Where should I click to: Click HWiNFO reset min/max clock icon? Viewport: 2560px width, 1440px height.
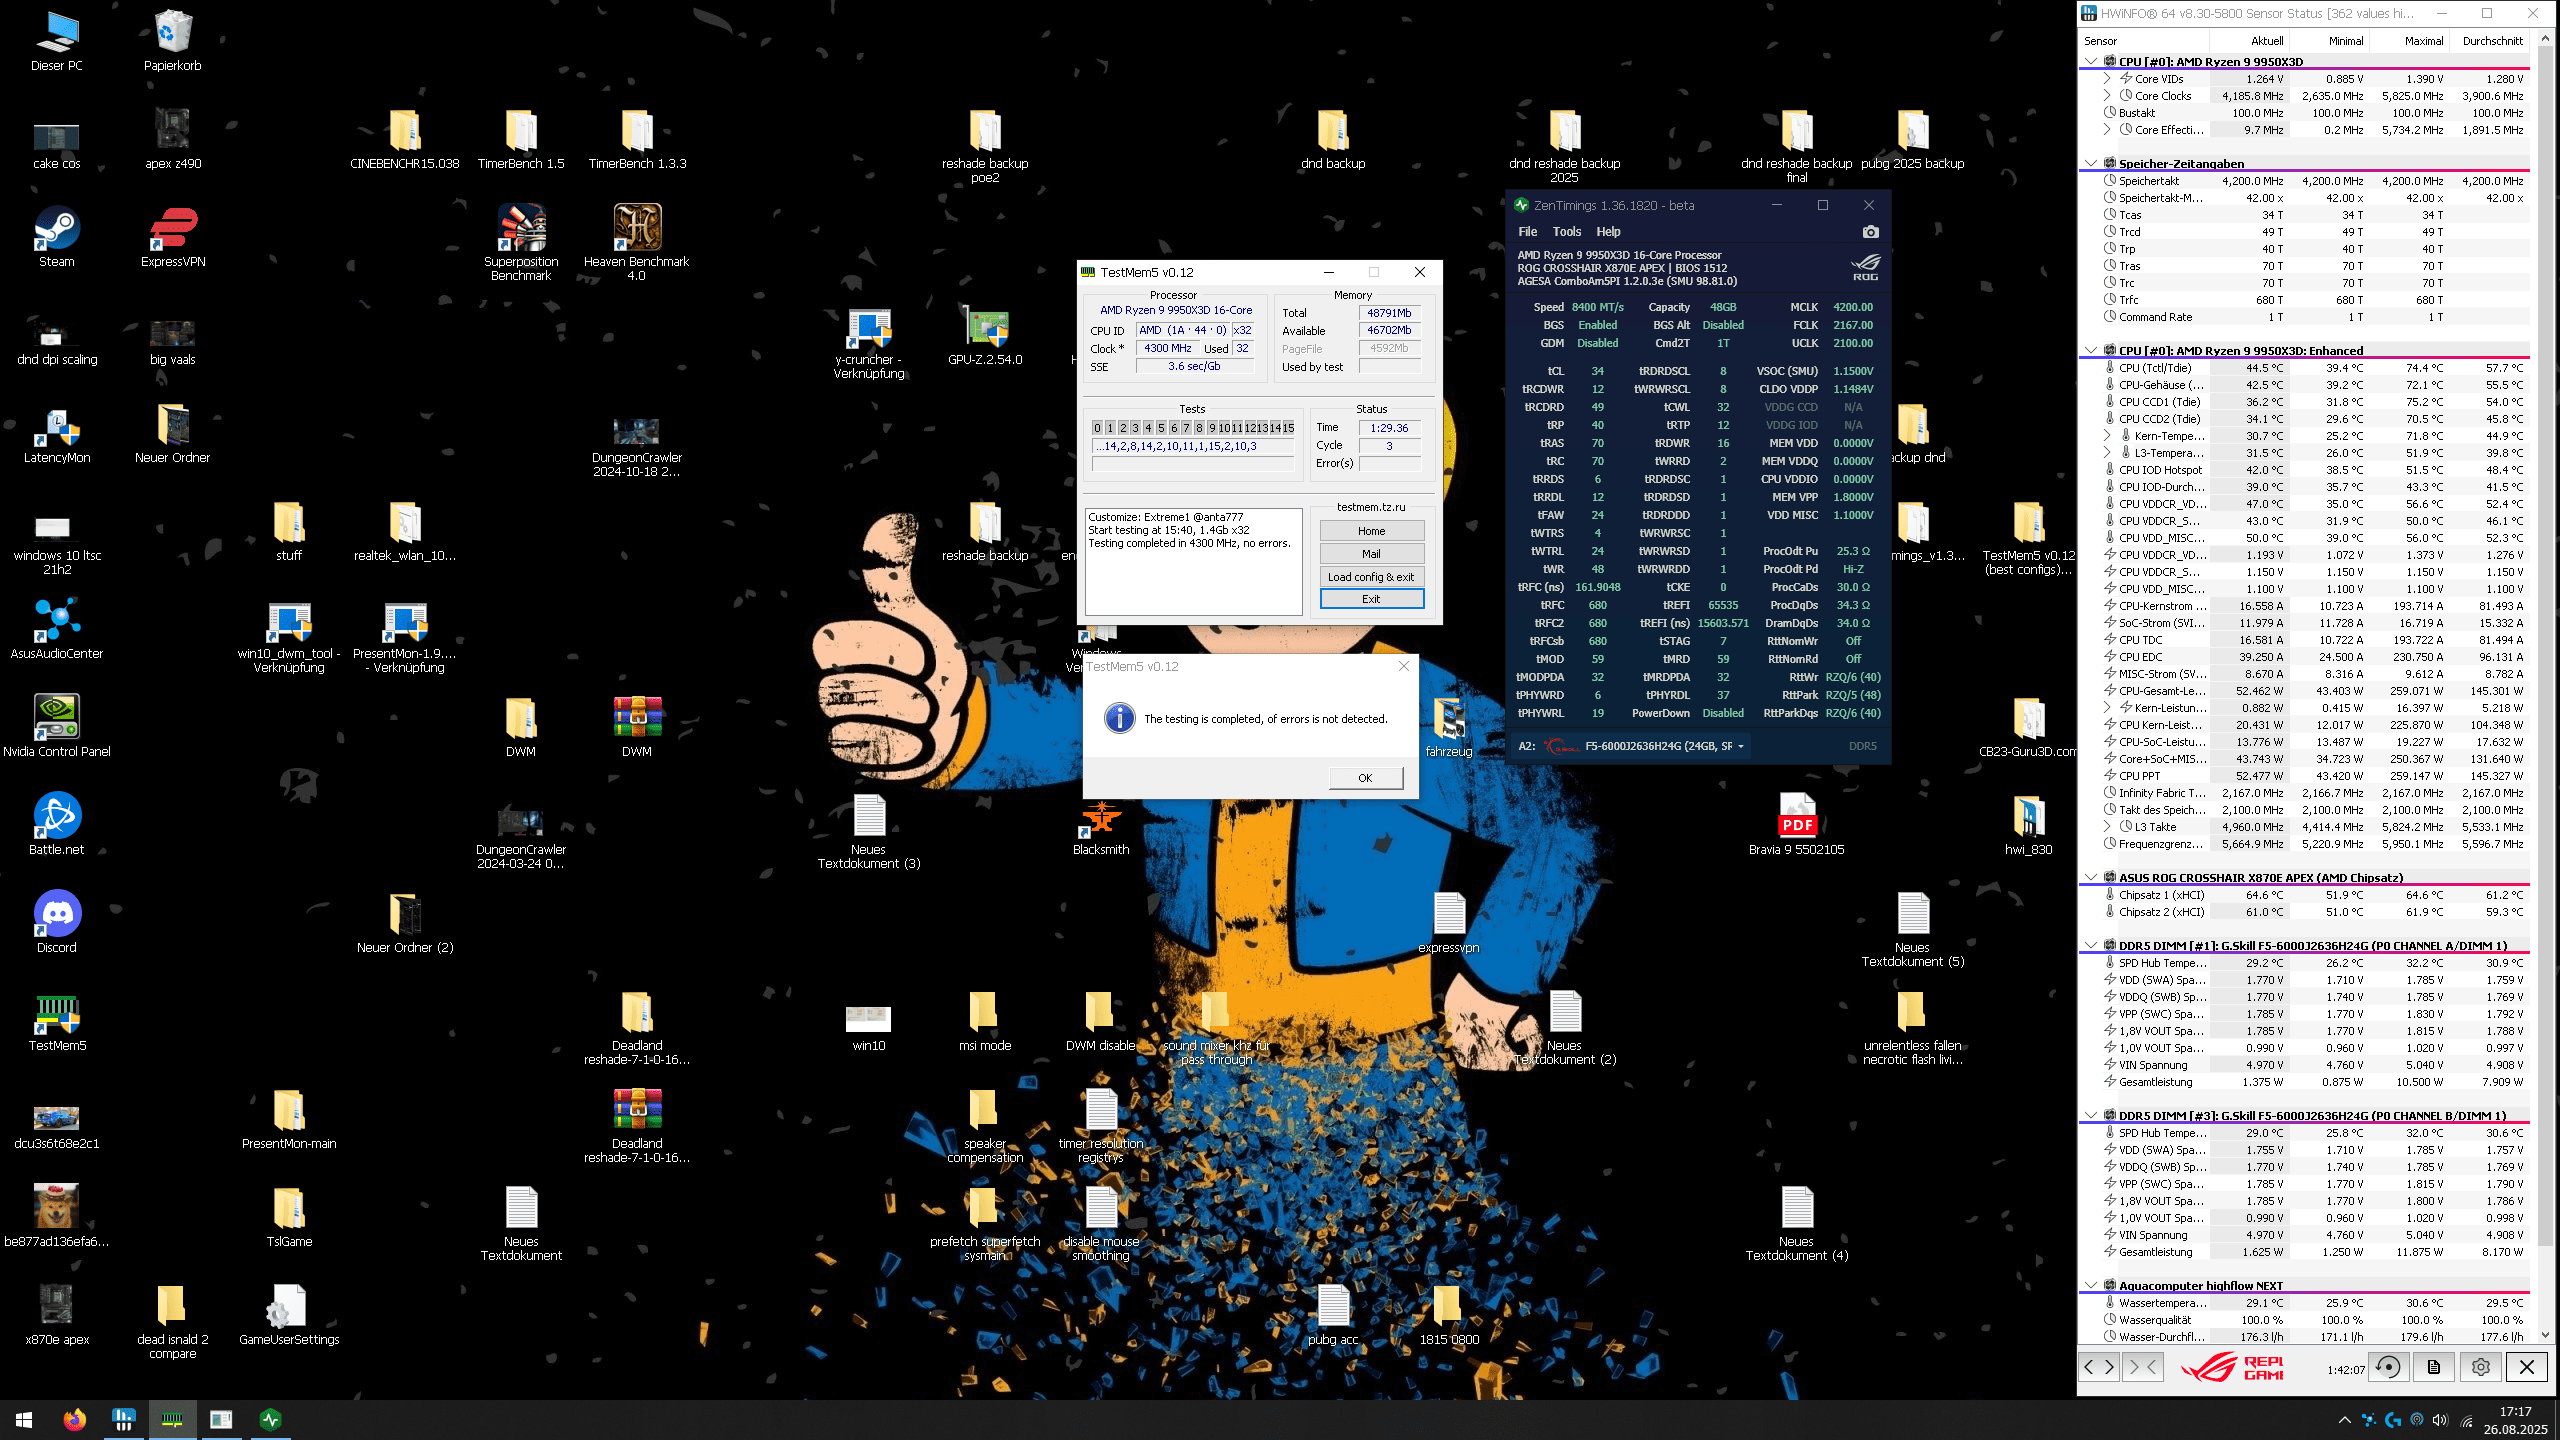coord(2388,1367)
